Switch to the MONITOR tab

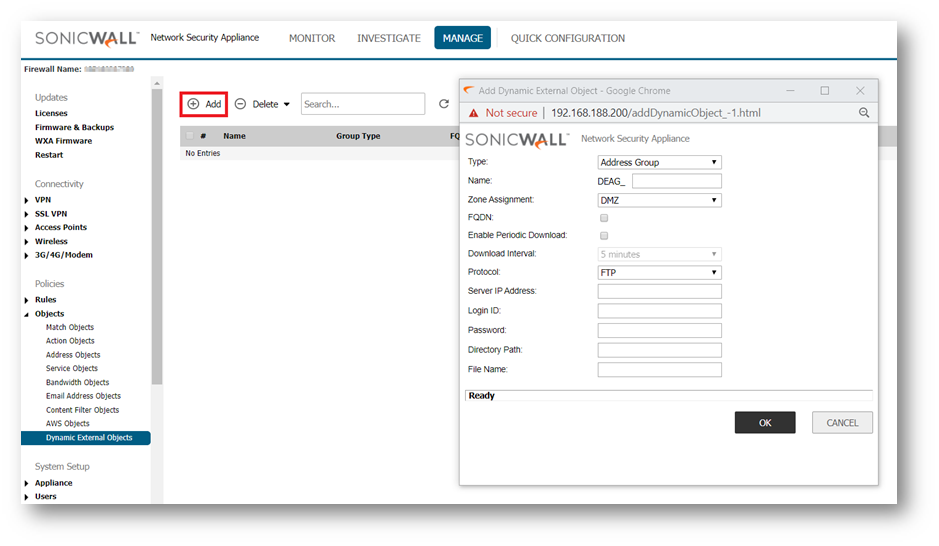(x=312, y=38)
